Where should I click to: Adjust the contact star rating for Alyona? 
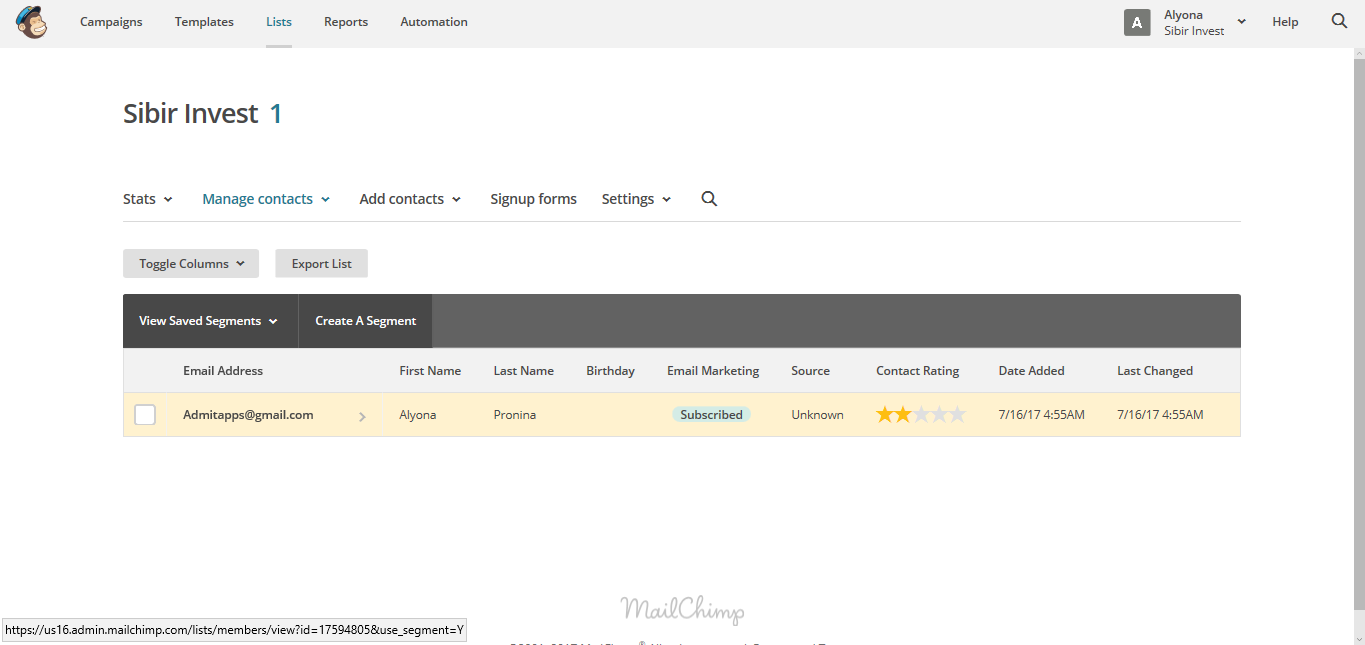point(920,413)
